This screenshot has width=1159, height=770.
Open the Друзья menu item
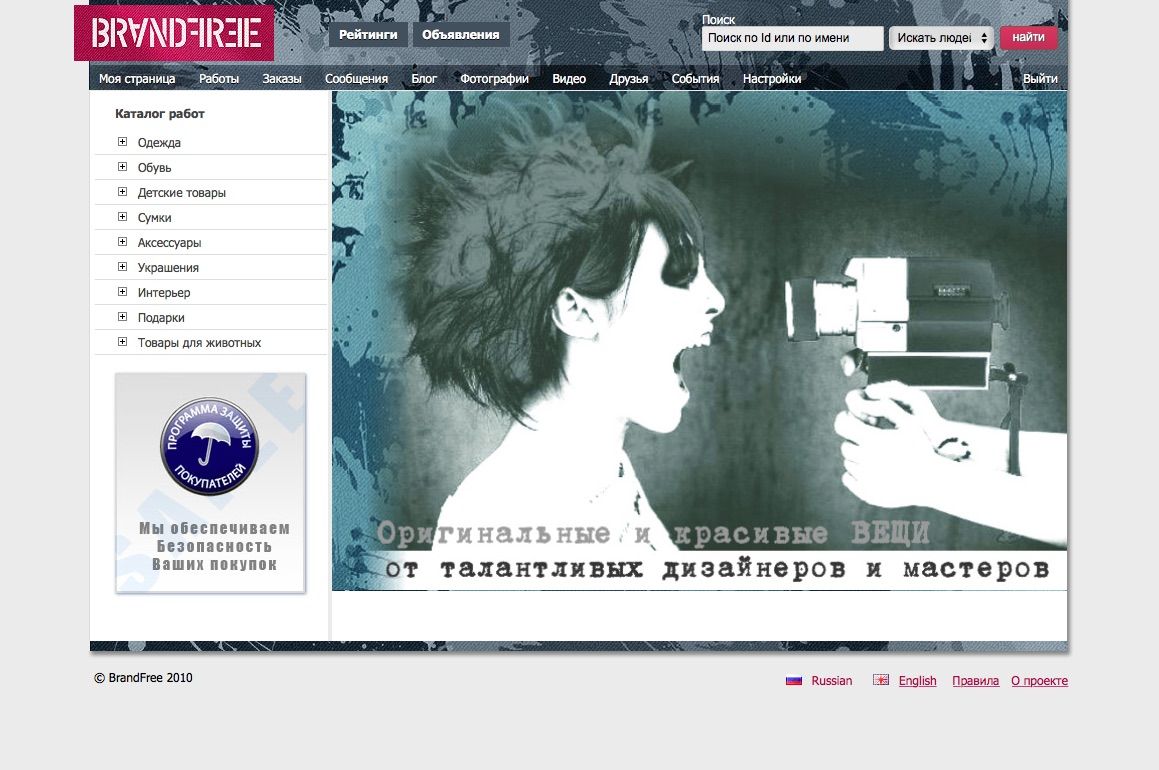[629, 78]
